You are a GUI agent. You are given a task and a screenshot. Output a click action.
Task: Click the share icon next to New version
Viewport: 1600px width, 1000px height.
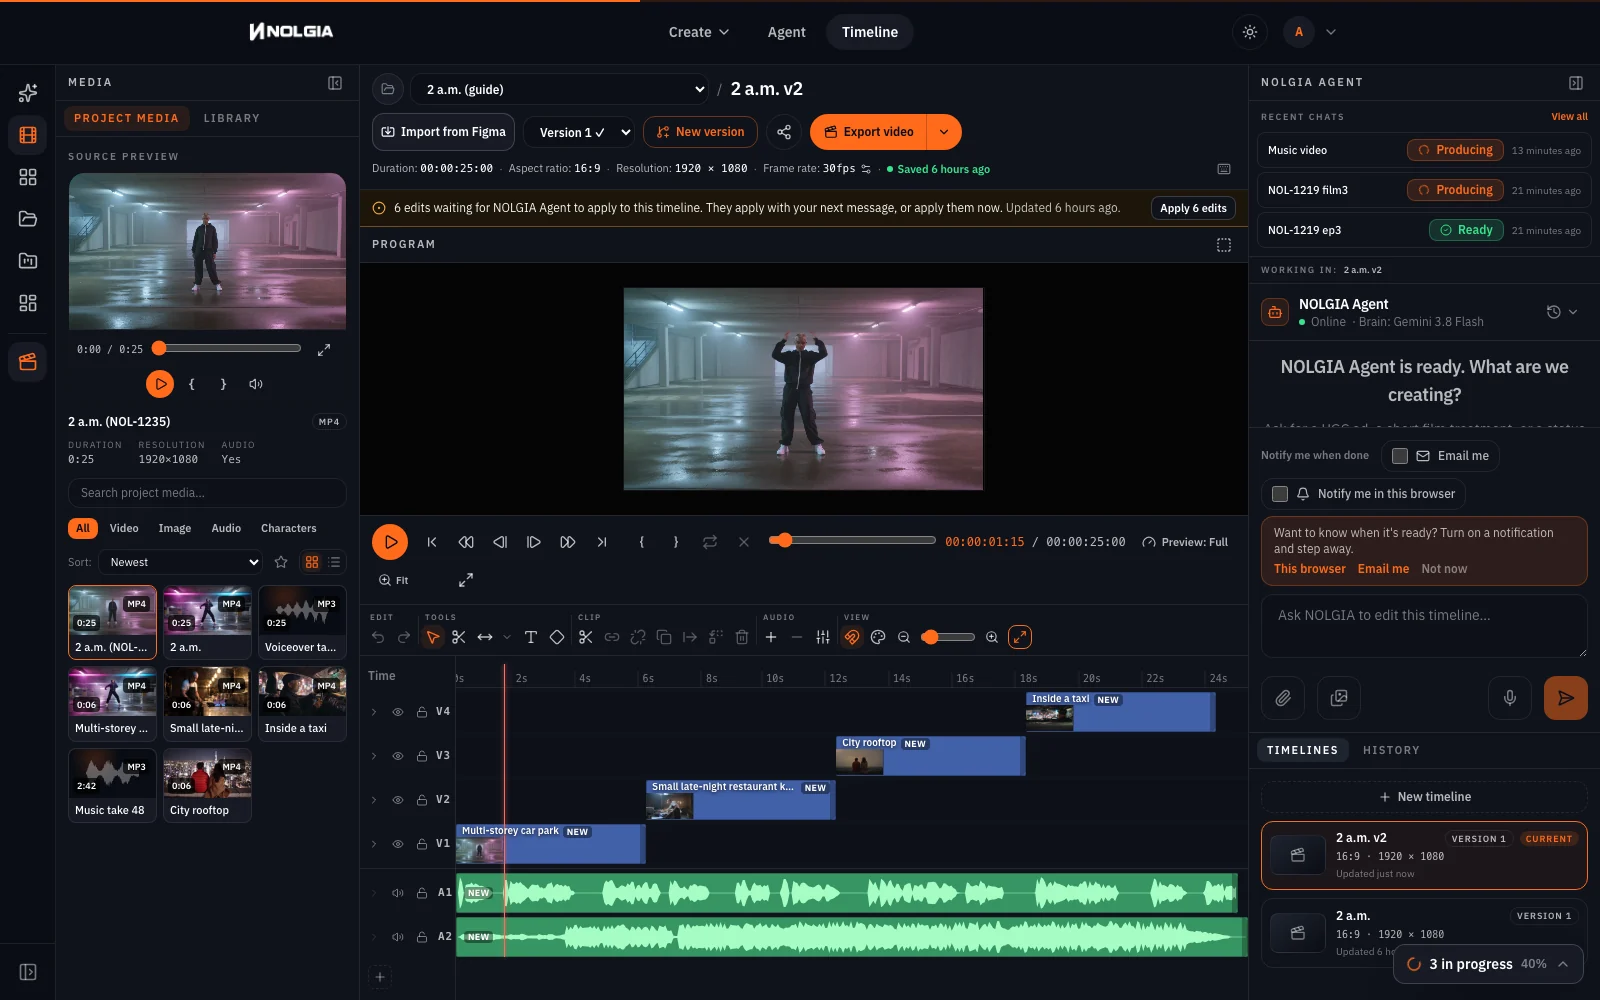(784, 132)
